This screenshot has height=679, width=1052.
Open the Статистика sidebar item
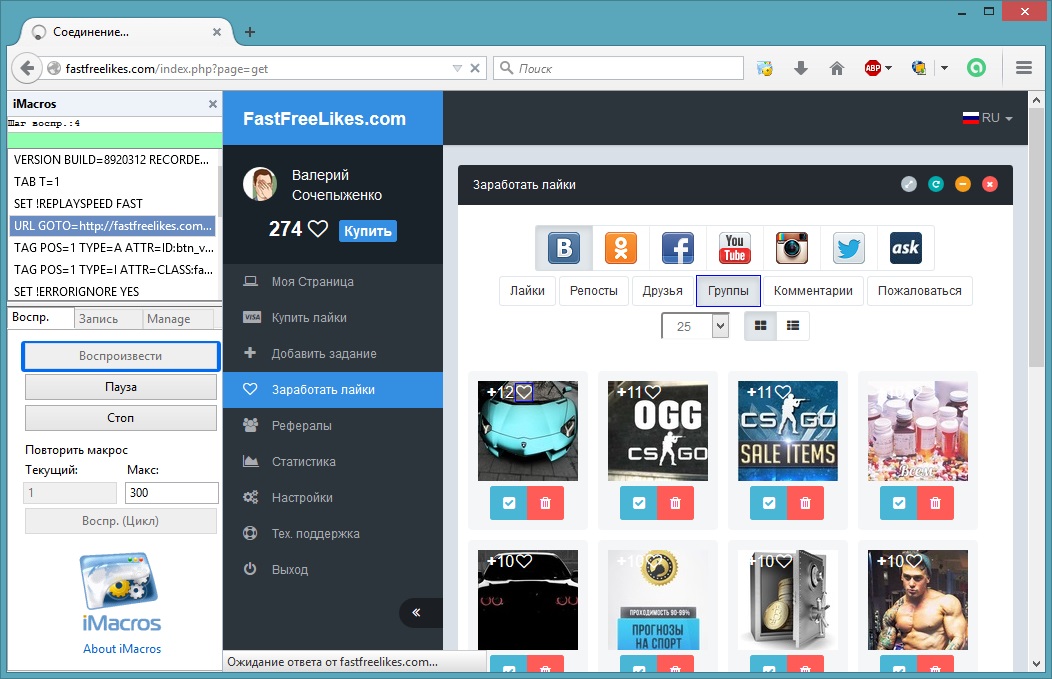(333, 462)
